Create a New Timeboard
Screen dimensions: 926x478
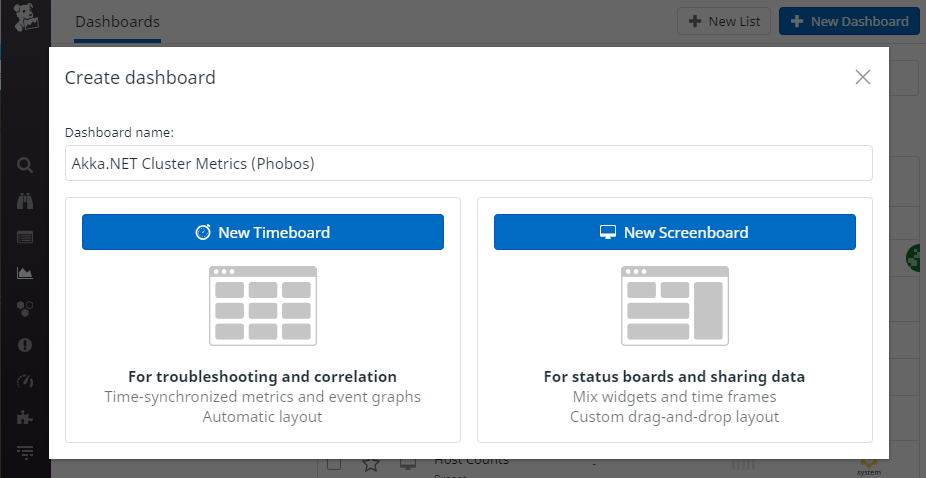[x=263, y=232]
